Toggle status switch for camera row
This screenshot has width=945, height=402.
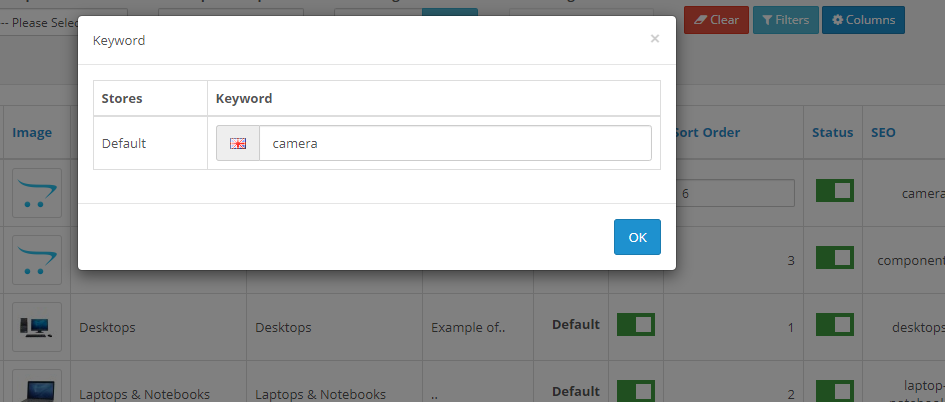click(834, 191)
